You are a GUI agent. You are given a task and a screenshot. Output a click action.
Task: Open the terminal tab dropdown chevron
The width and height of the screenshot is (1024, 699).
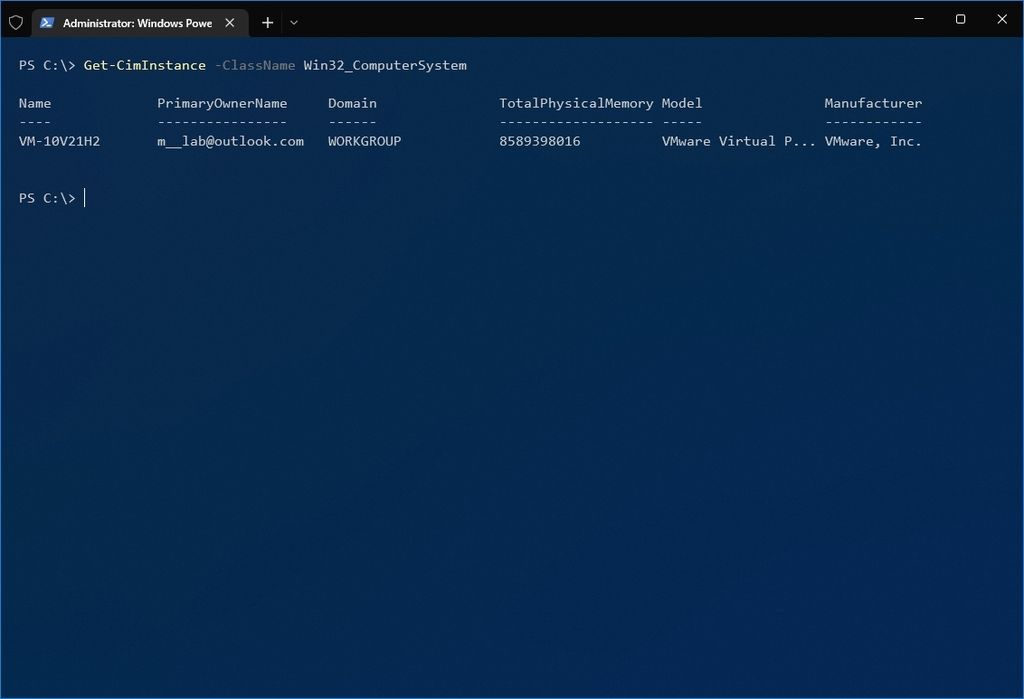tap(293, 22)
